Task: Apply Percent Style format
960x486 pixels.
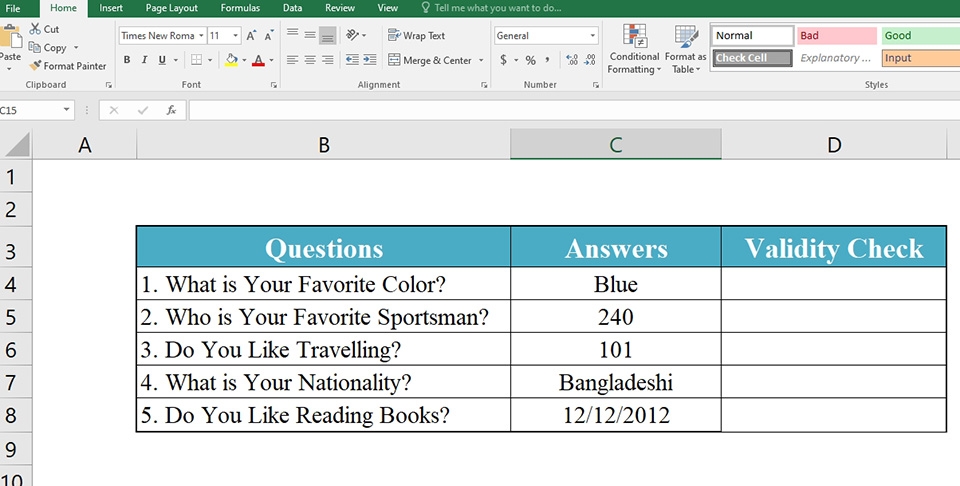Action: point(530,60)
